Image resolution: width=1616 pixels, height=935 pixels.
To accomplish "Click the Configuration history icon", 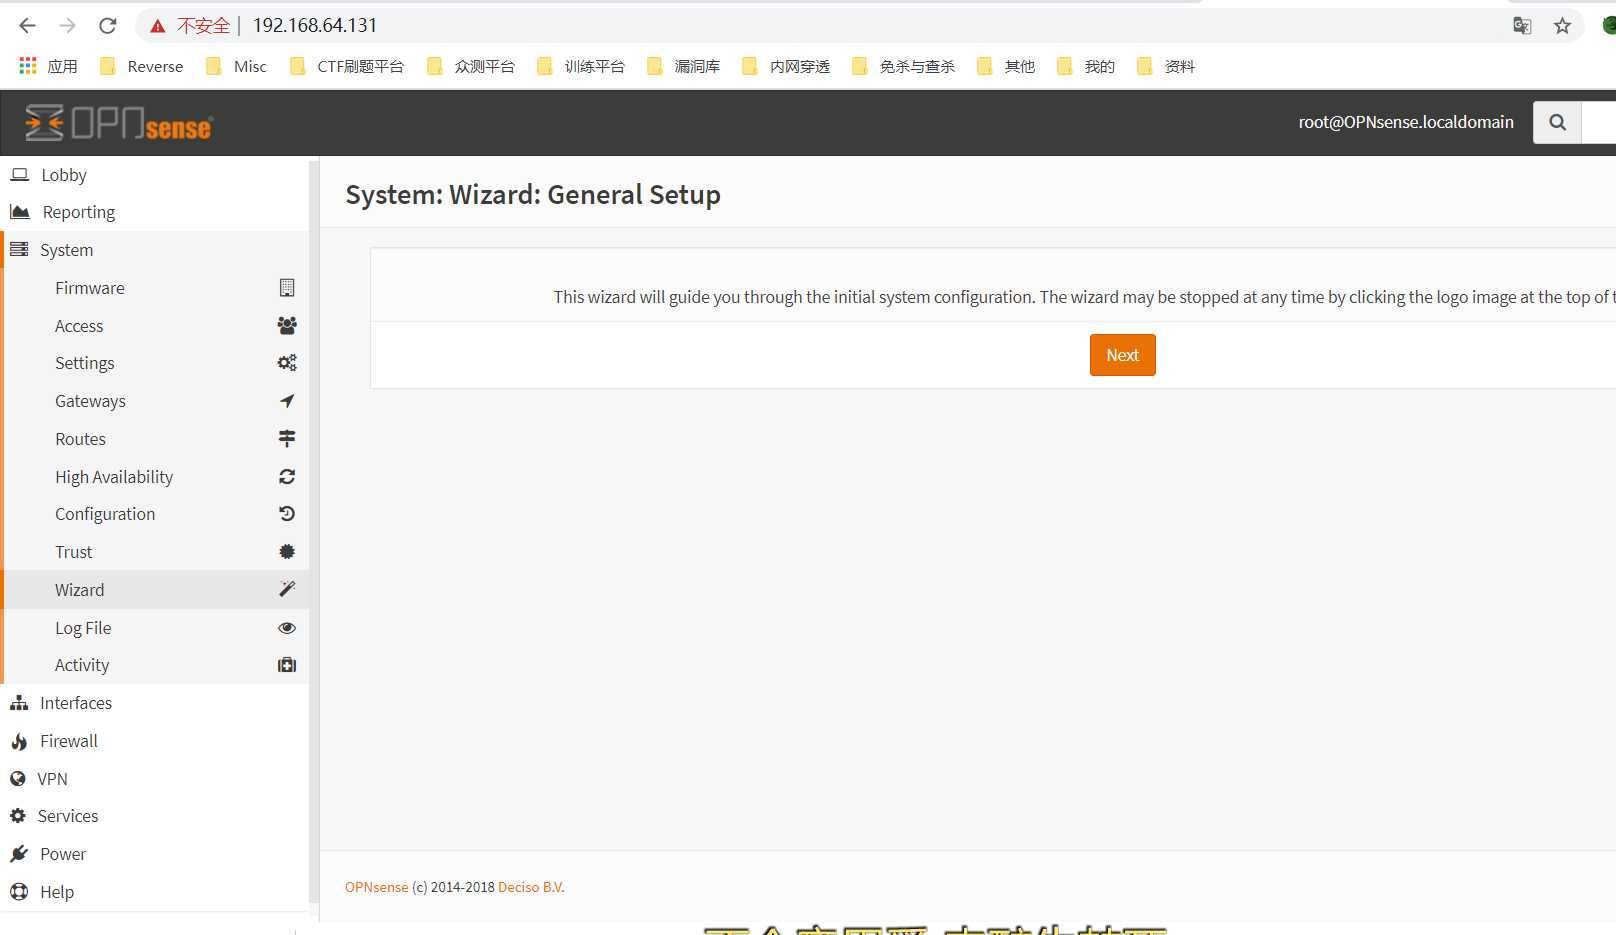I will 287,514.
